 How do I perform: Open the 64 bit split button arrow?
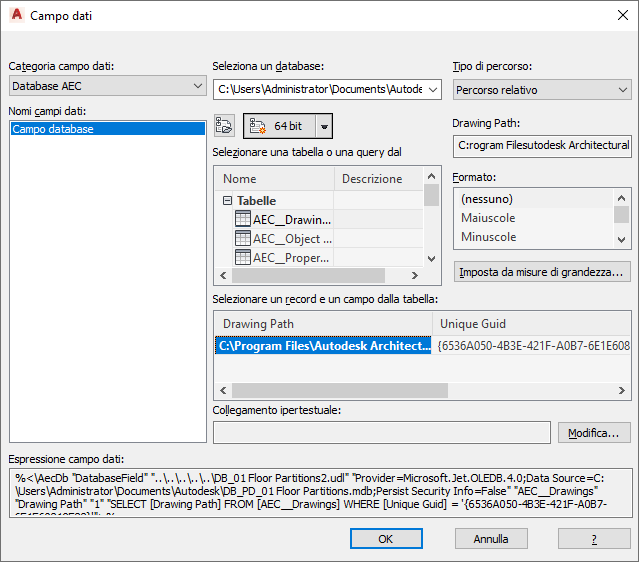324,126
